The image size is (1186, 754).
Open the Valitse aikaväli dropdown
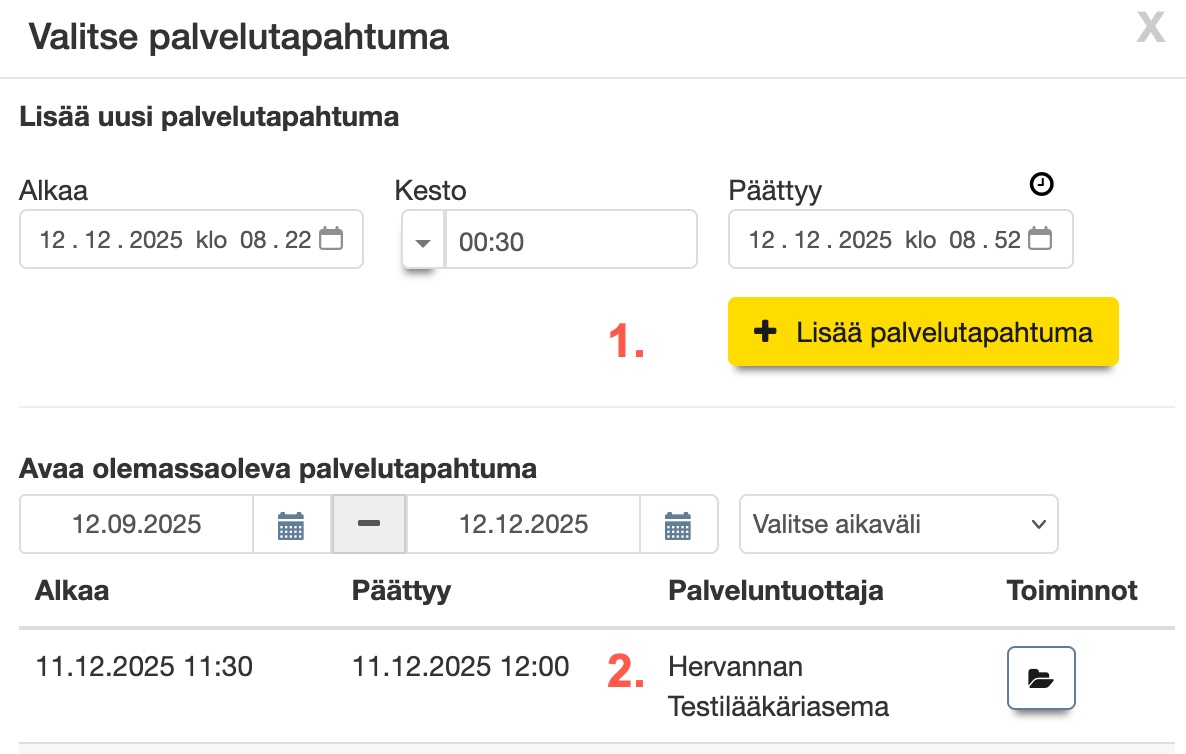coord(898,524)
